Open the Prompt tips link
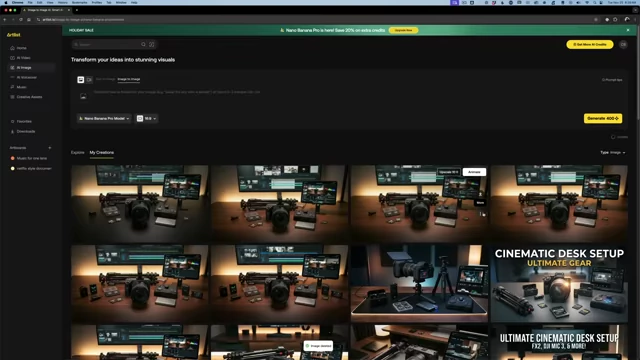640x360 pixels. click(612, 80)
